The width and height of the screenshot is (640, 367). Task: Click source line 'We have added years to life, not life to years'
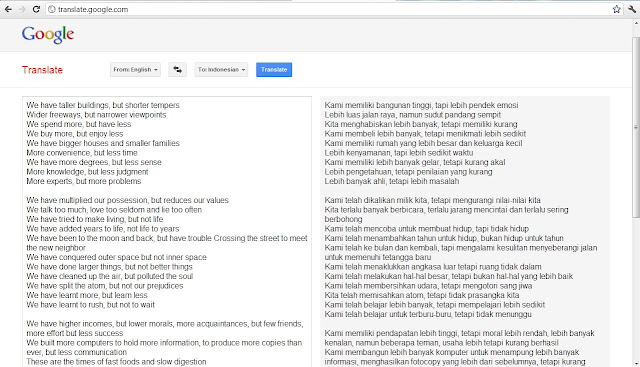pos(102,229)
